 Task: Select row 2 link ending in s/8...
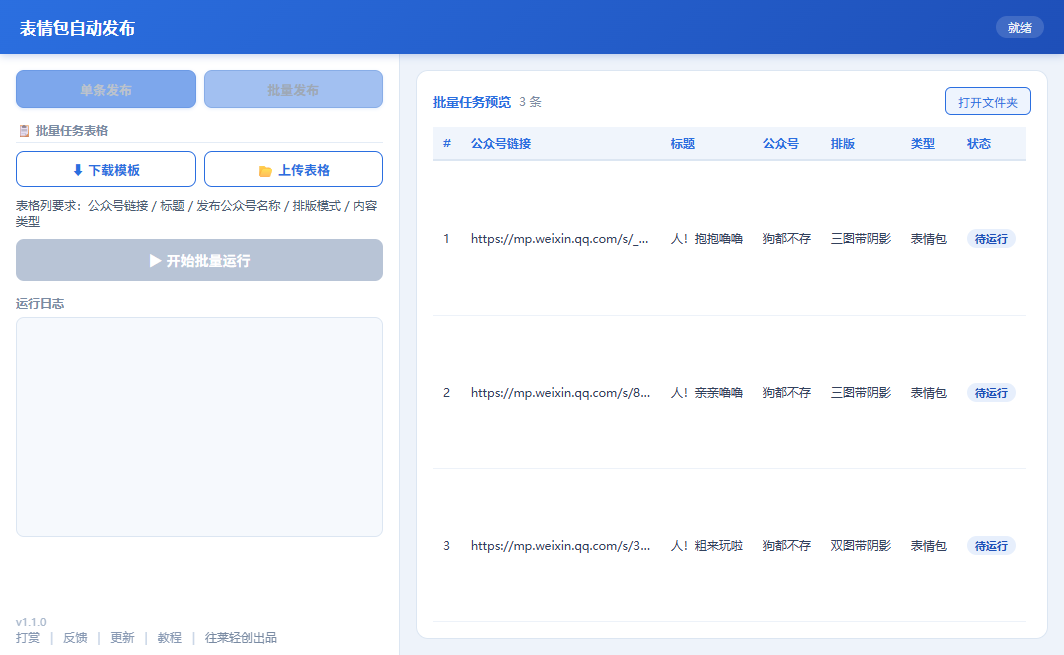(560, 393)
